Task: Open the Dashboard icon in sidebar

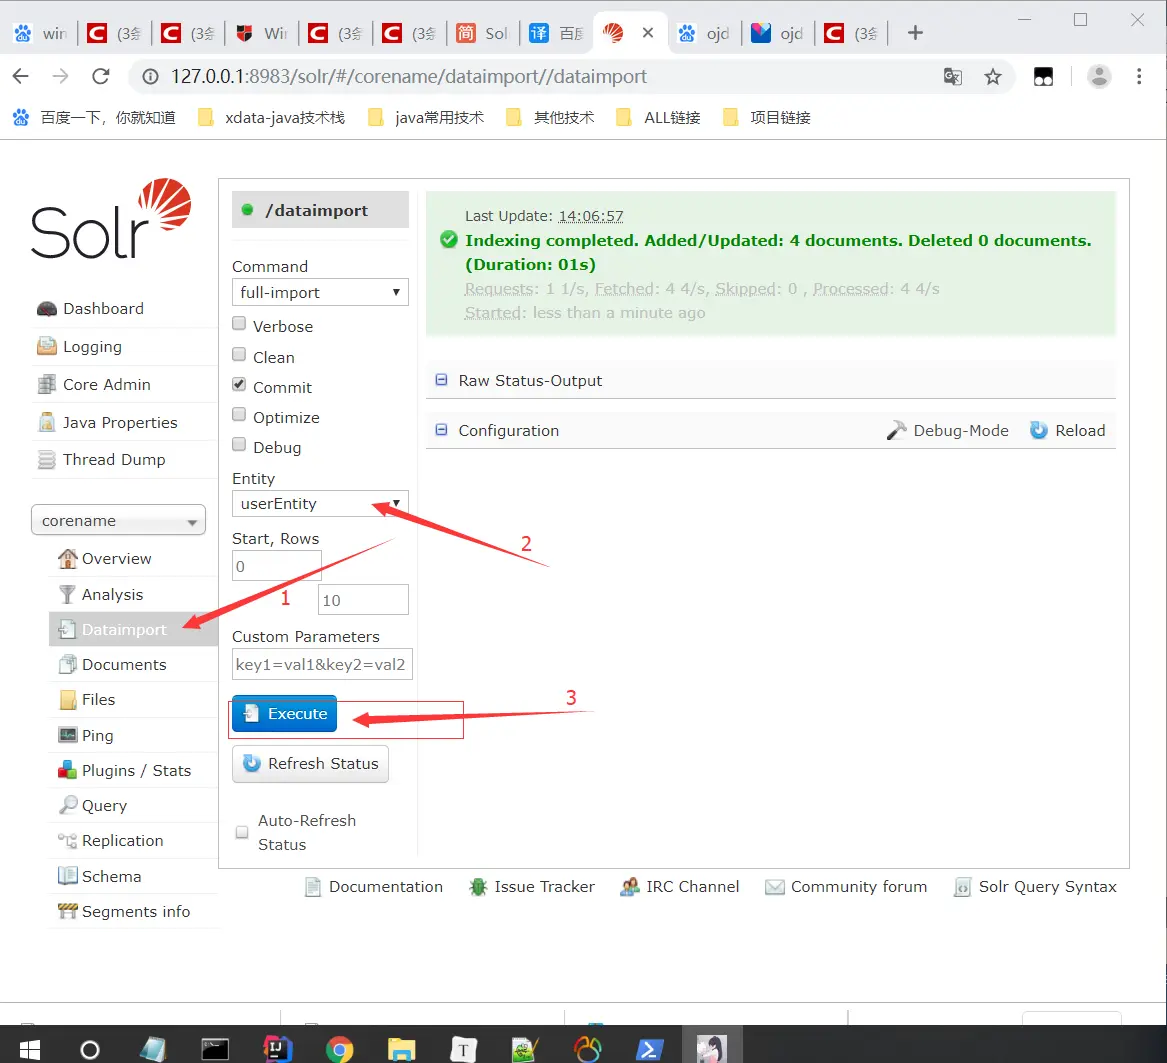Action: (x=47, y=309)
